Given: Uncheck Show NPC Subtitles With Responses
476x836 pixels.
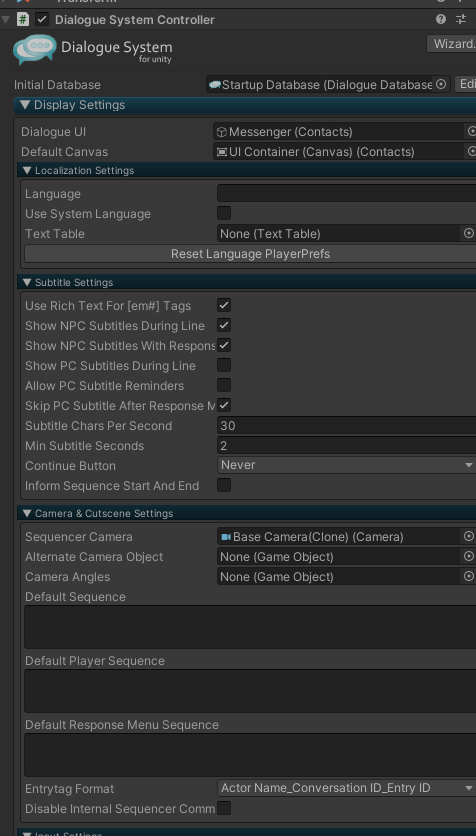Looking at the screenshot, I should (224, 345).
